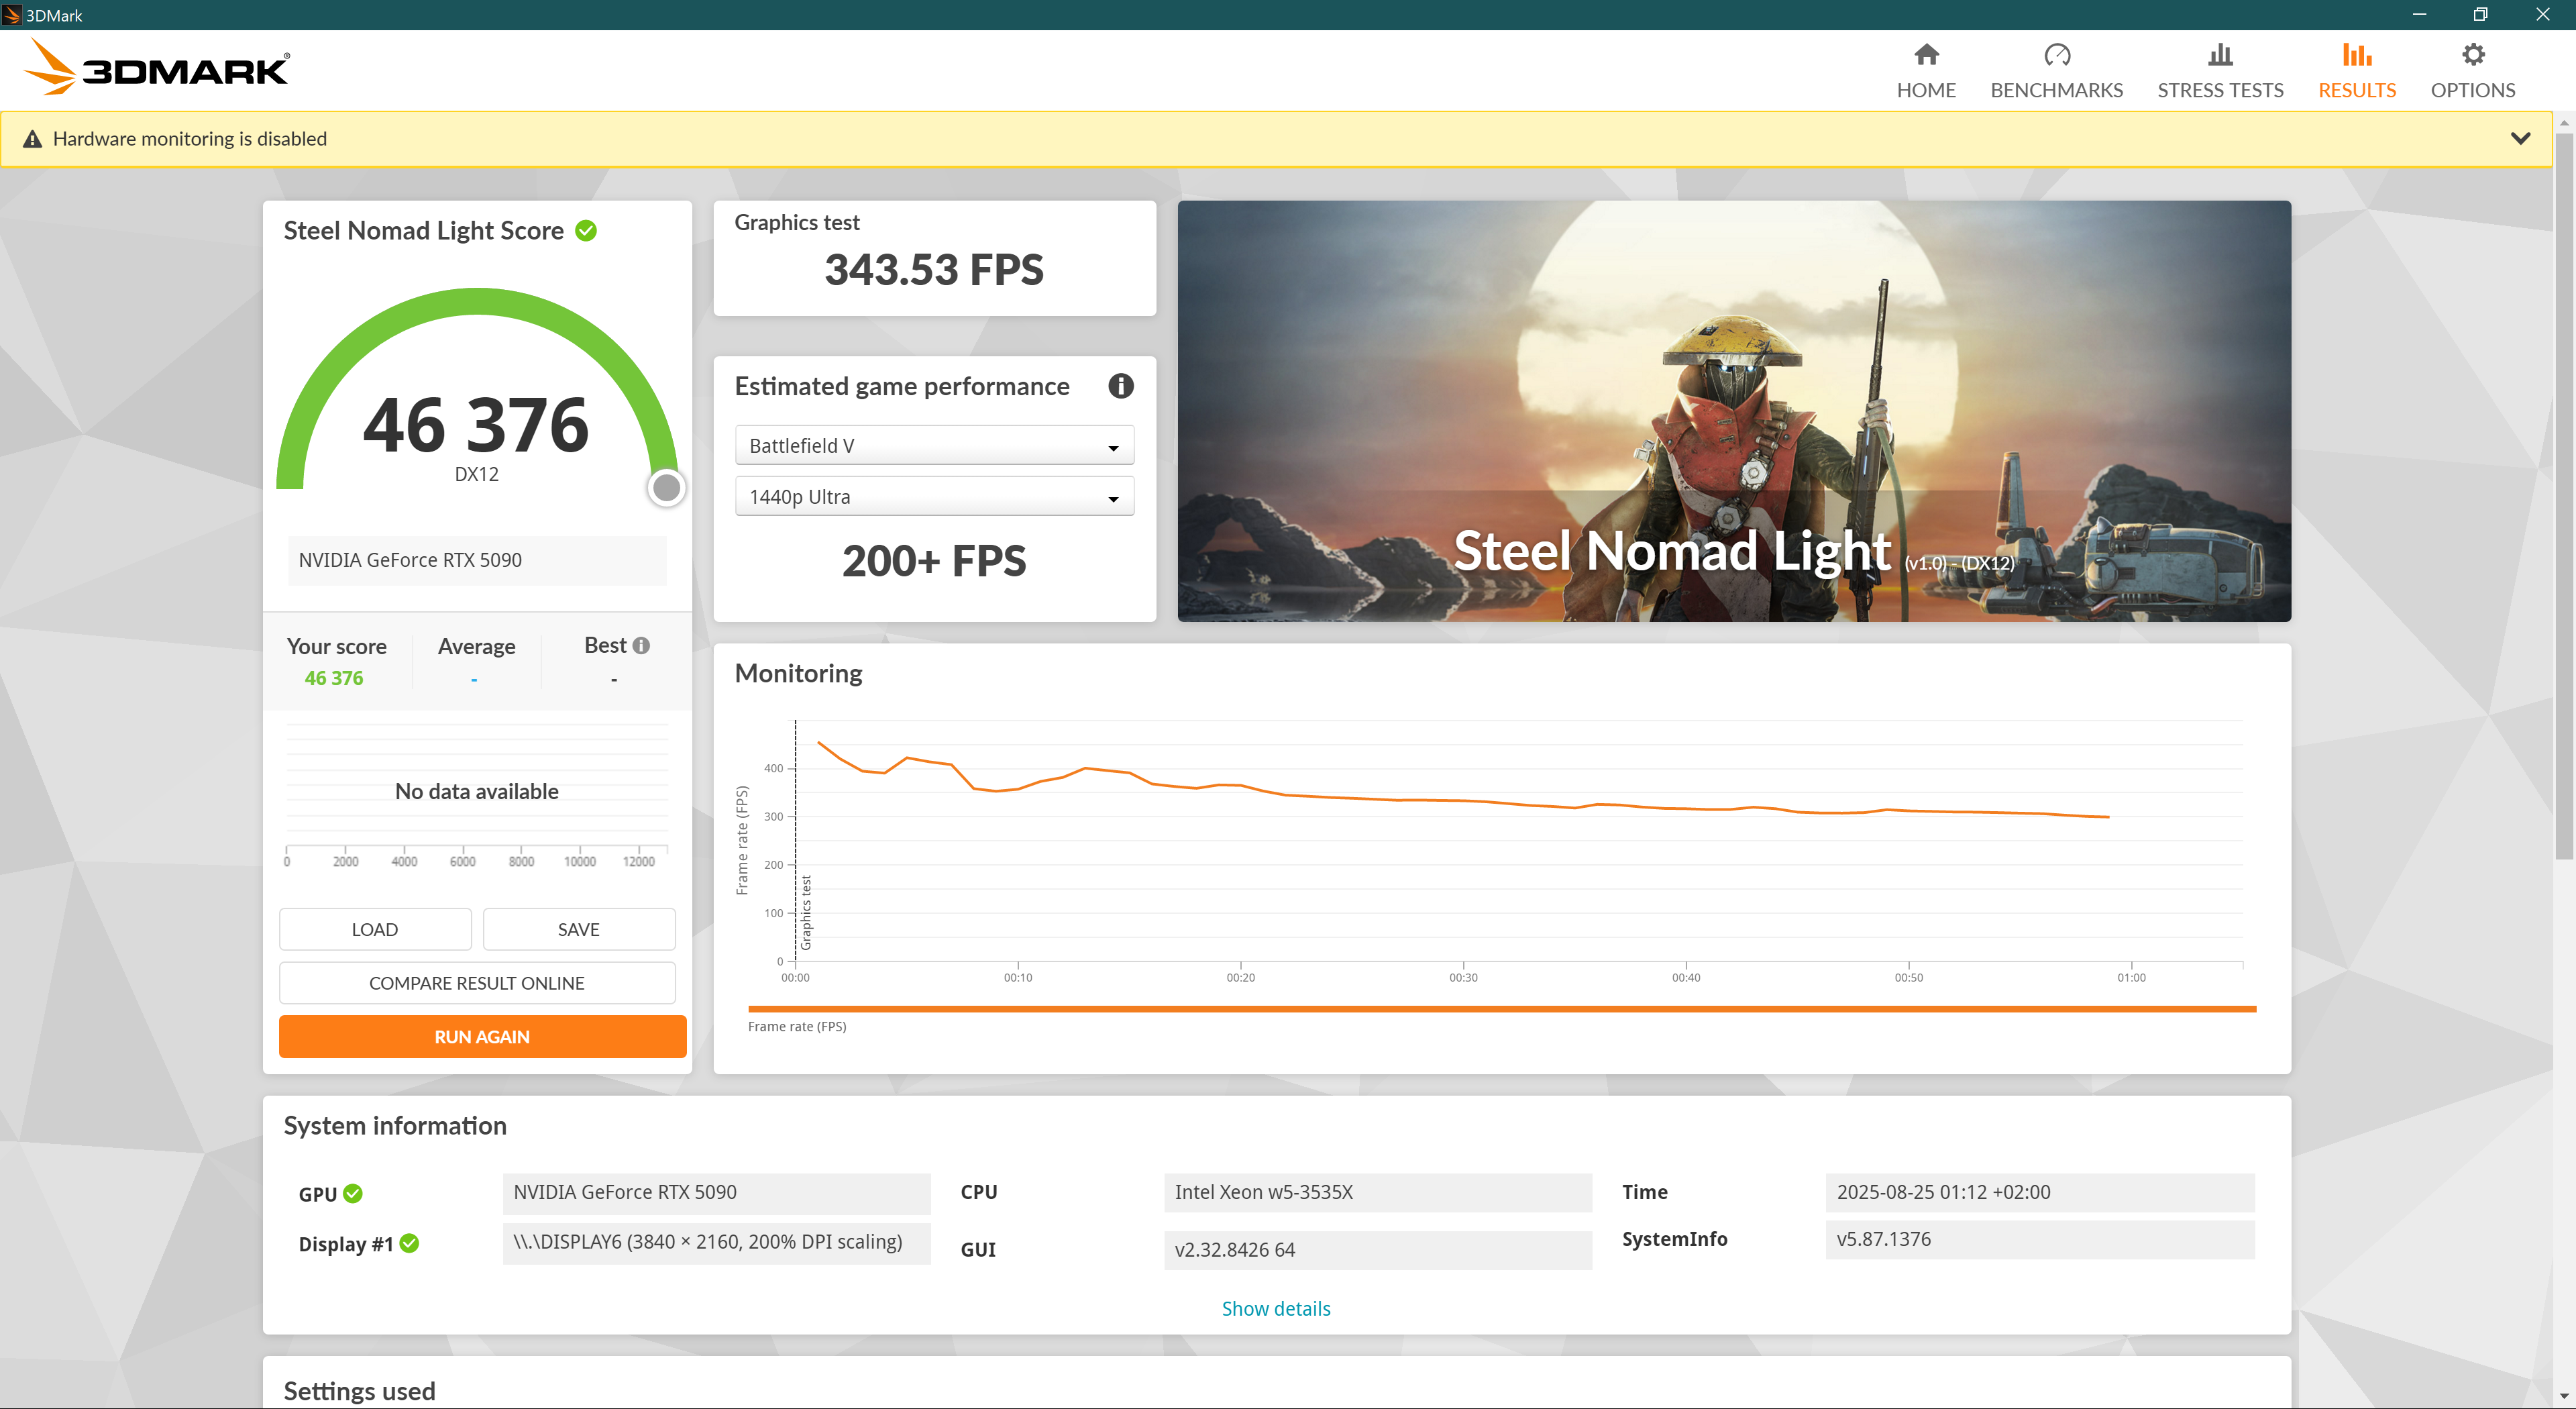
Task: Click the vertical scrollbar thumb
Action: pyautogui.click(x=2564, y=495)
